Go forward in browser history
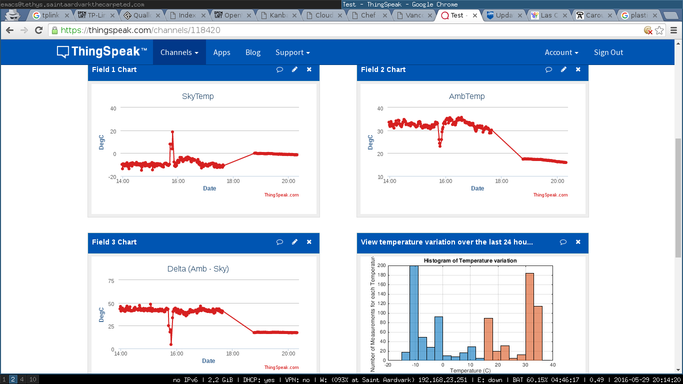 (x=24, y=30)
